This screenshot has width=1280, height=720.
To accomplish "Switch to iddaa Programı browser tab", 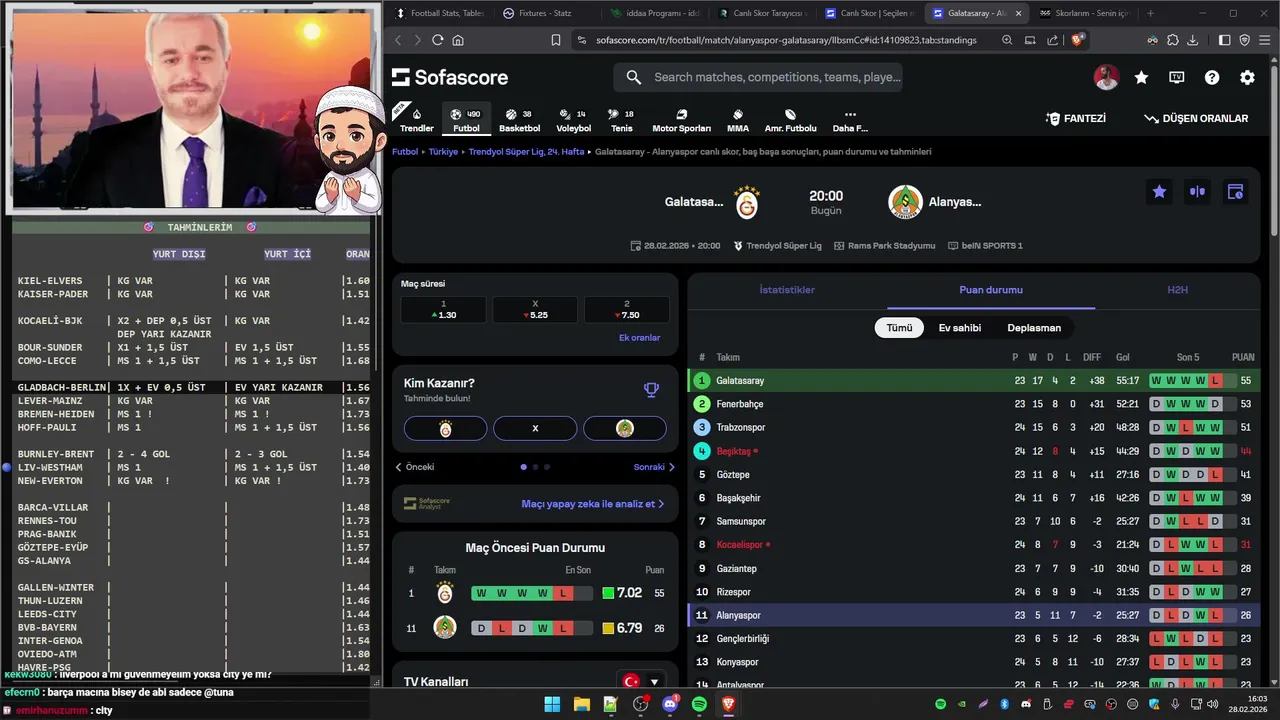I will [654, 13].
